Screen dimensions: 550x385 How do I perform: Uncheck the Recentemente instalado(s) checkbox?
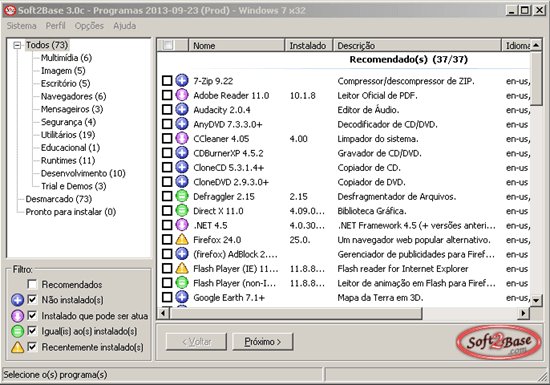(32, 347)
